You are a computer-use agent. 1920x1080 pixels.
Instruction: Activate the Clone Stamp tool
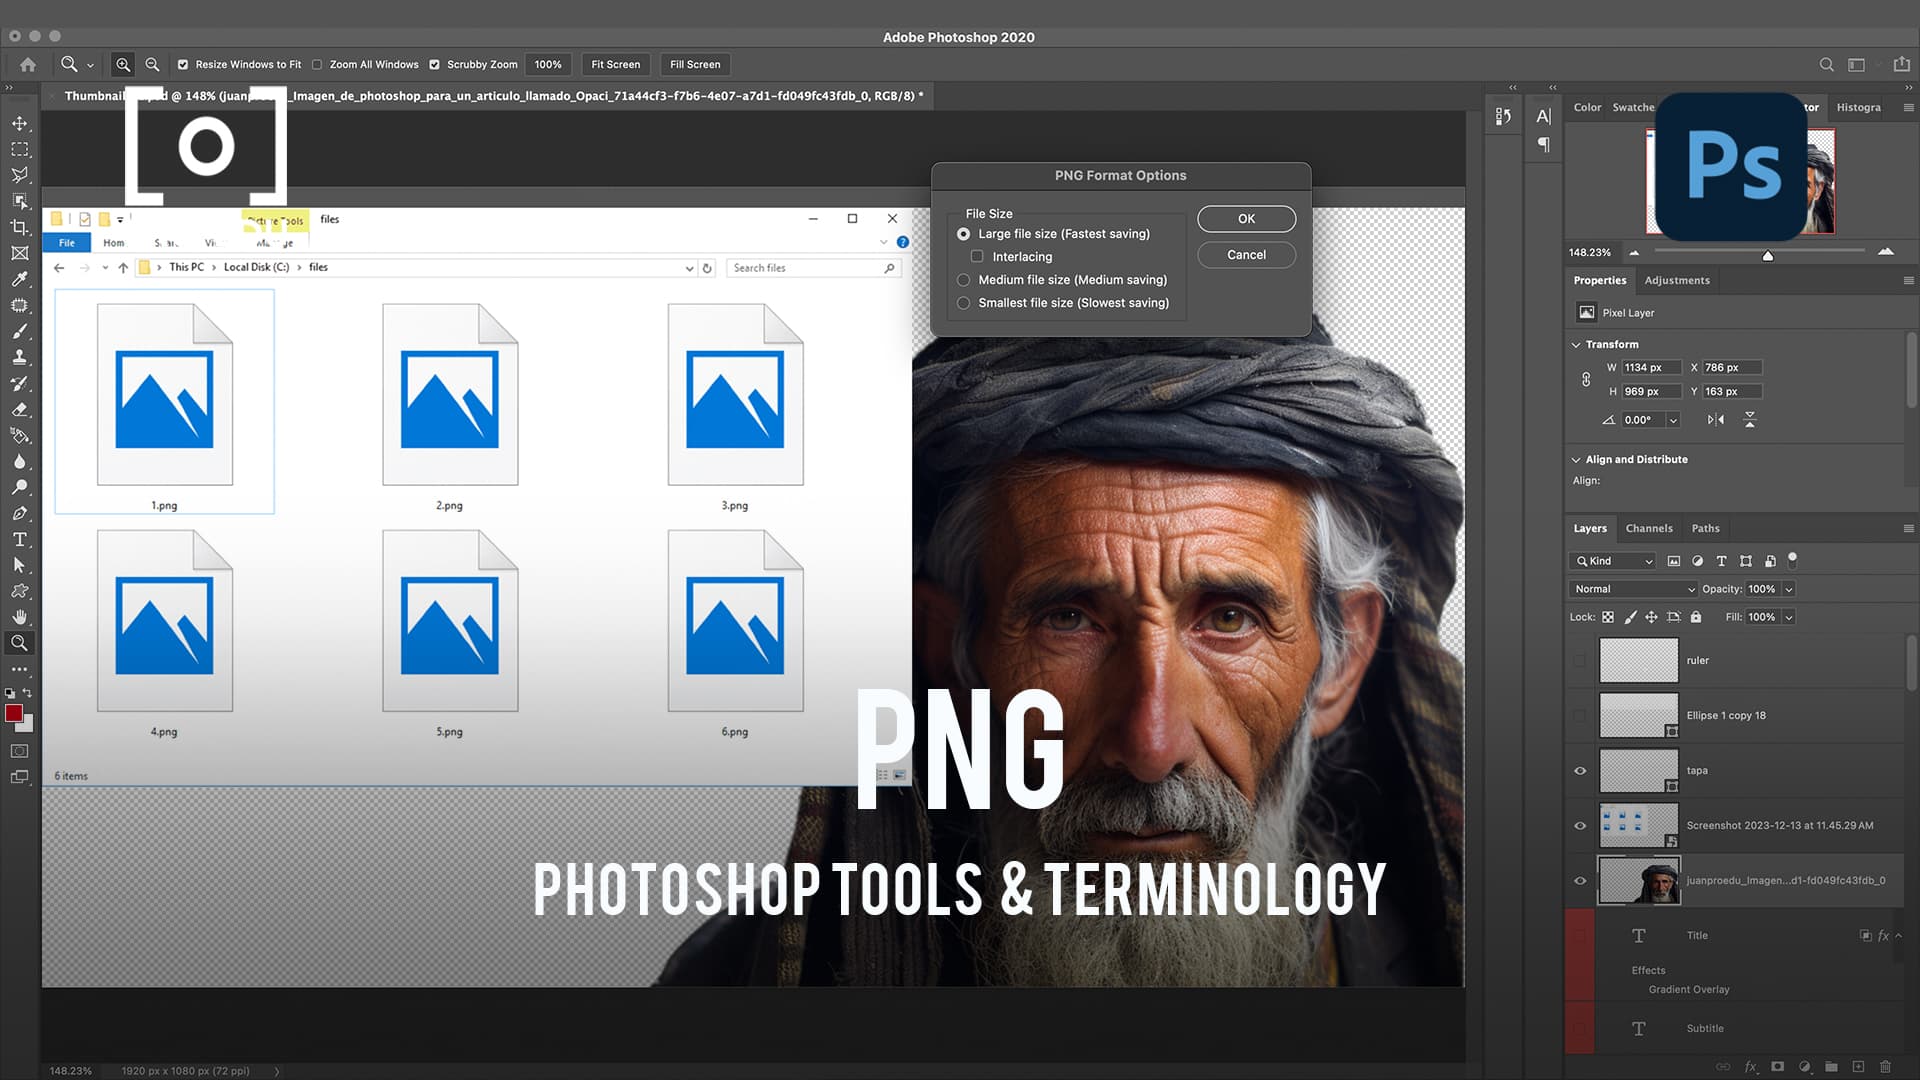click(x=20, y=357)
